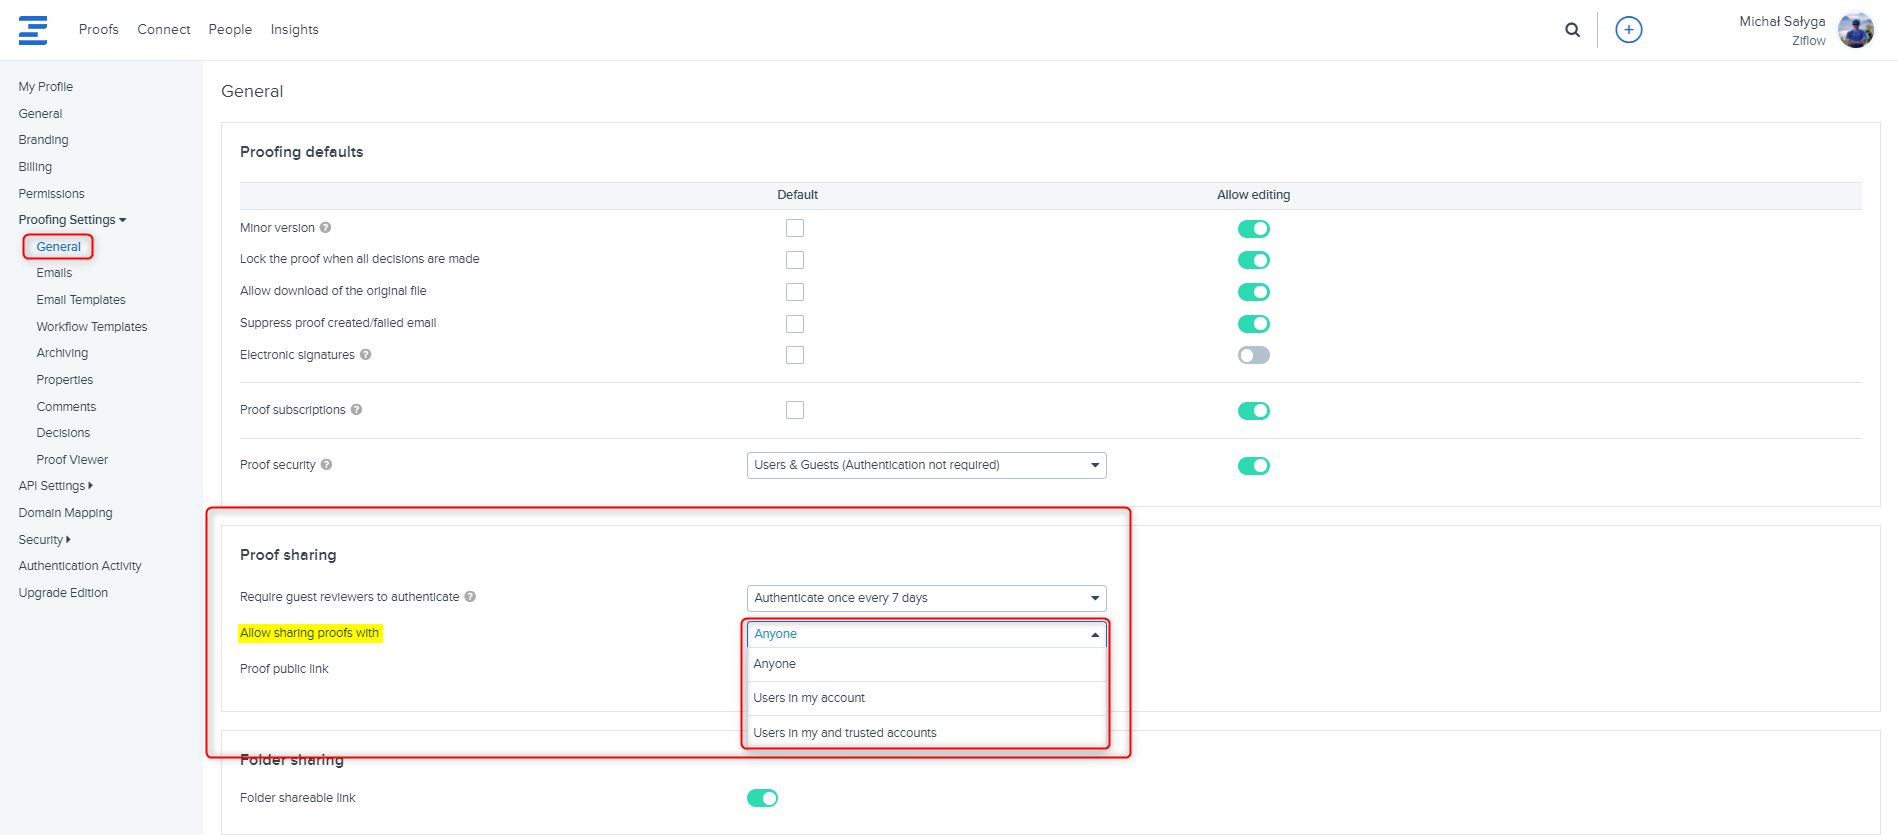Screen dimensions: 1898x835
Task: Open the Insights menu in top navigation
Action: tap(294, 30)
